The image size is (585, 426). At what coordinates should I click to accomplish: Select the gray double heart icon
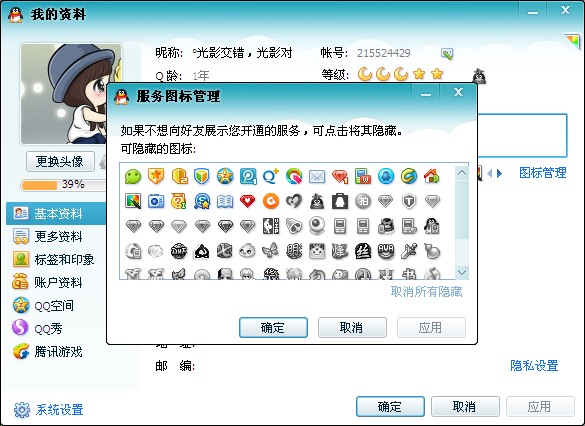tap(294, 201)
